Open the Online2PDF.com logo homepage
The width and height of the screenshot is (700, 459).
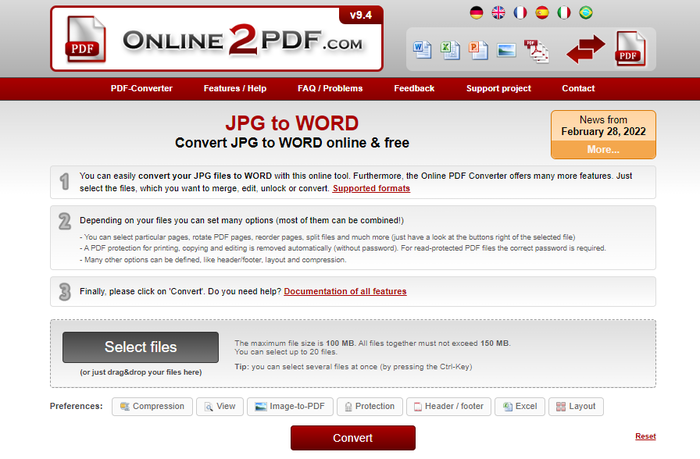(x=217, y=39)
